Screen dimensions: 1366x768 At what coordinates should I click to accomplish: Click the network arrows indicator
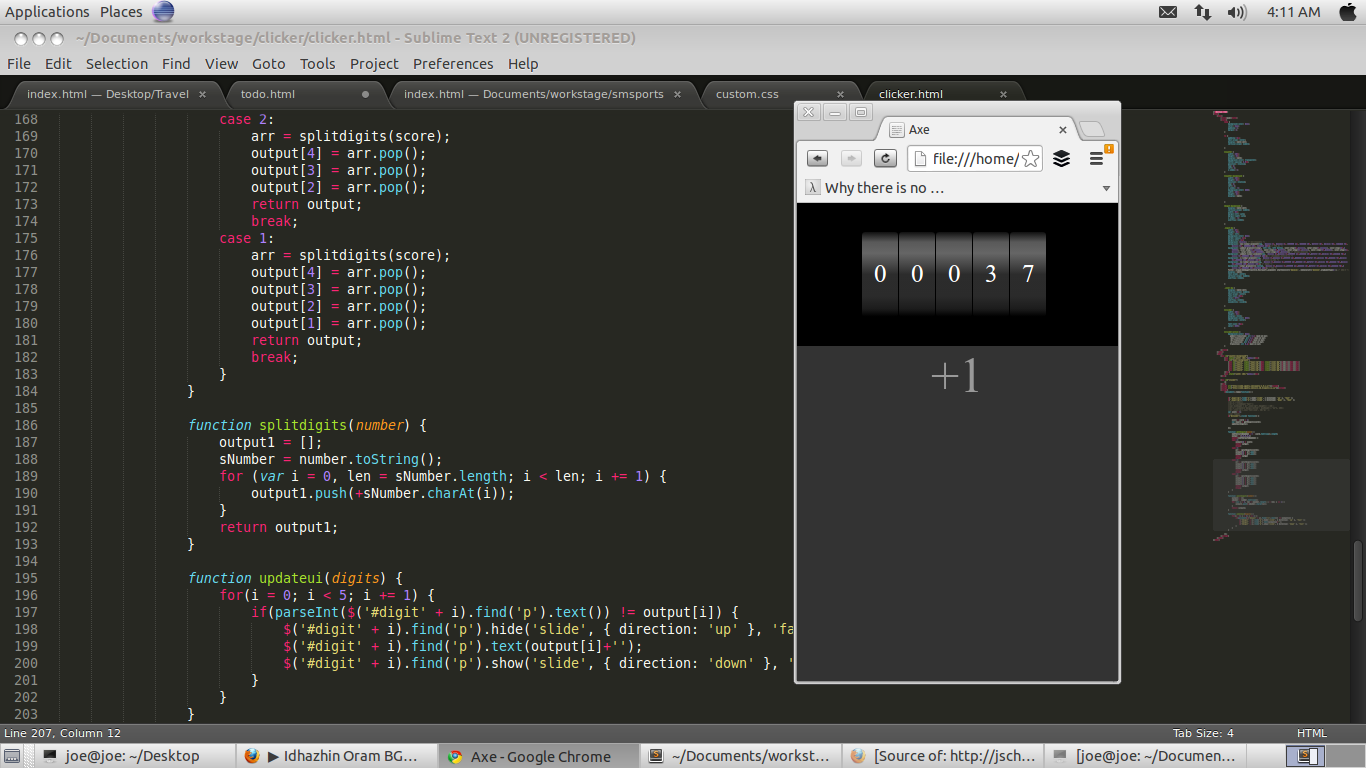[x=1203, y=12]
